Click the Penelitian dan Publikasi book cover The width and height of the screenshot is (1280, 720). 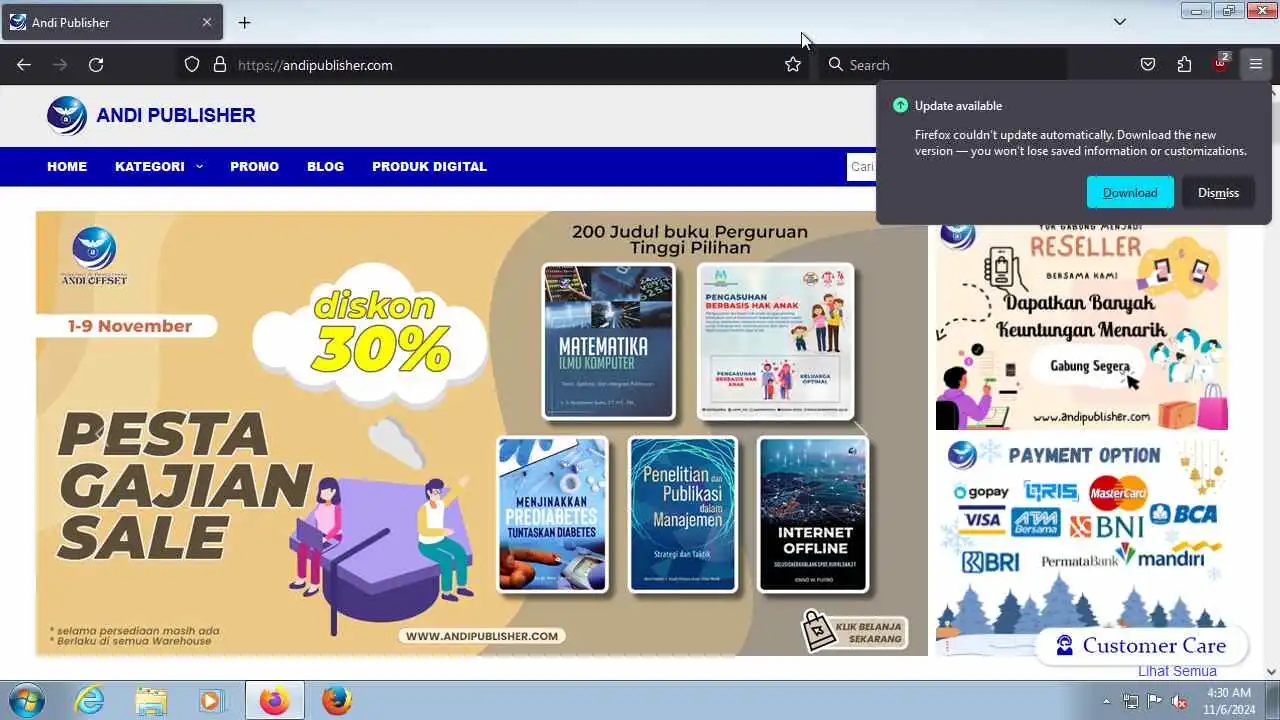[x=683, y=514]
